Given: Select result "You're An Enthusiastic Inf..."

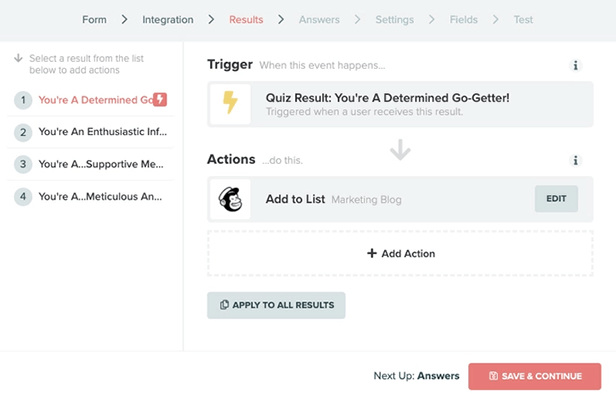Looking at the screenshot, I should tap(103, 132).
